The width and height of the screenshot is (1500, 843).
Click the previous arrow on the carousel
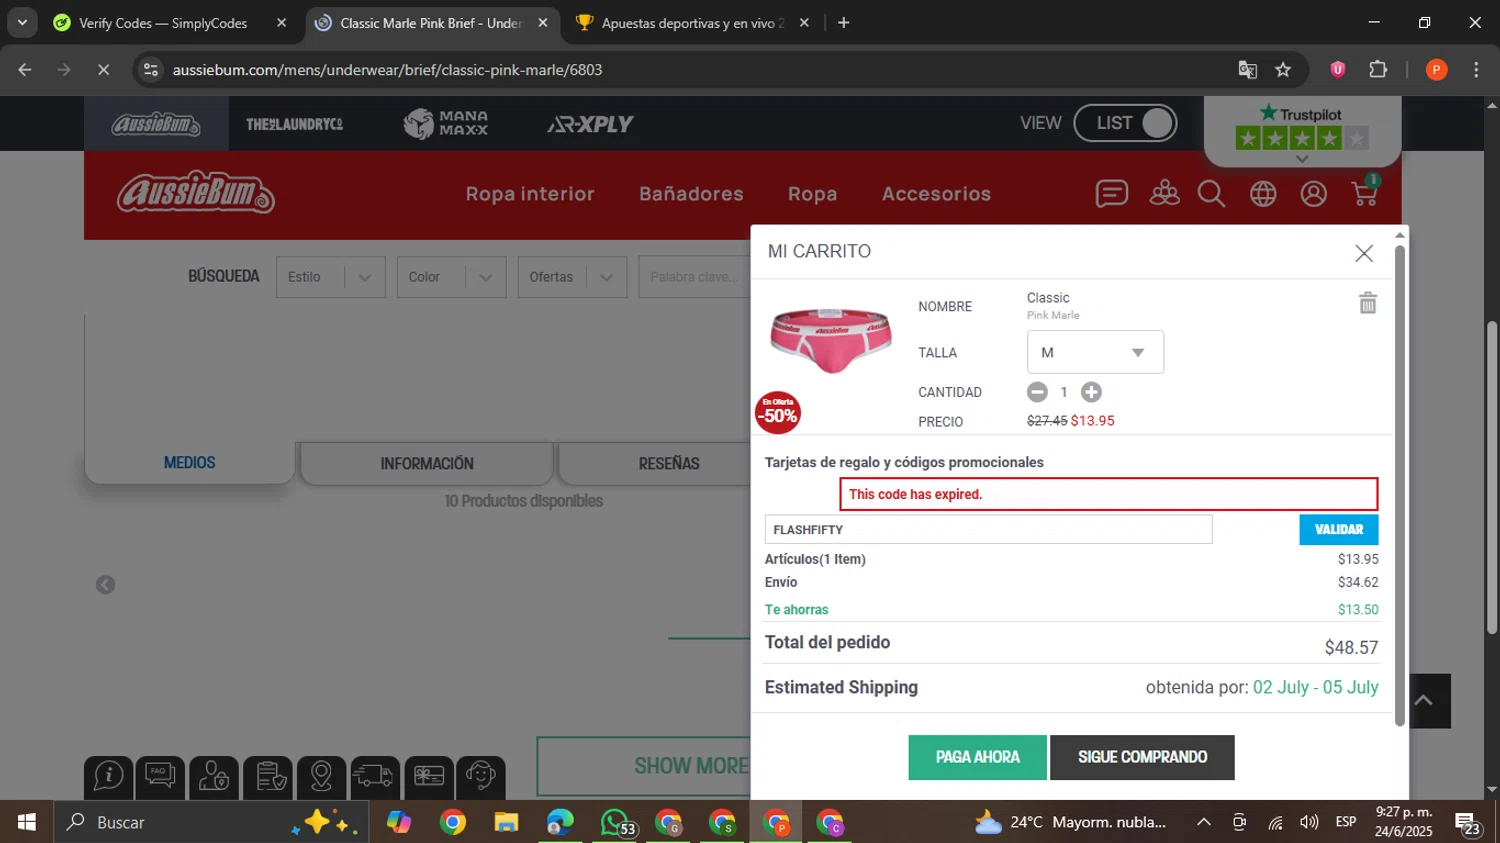point(105,585)
